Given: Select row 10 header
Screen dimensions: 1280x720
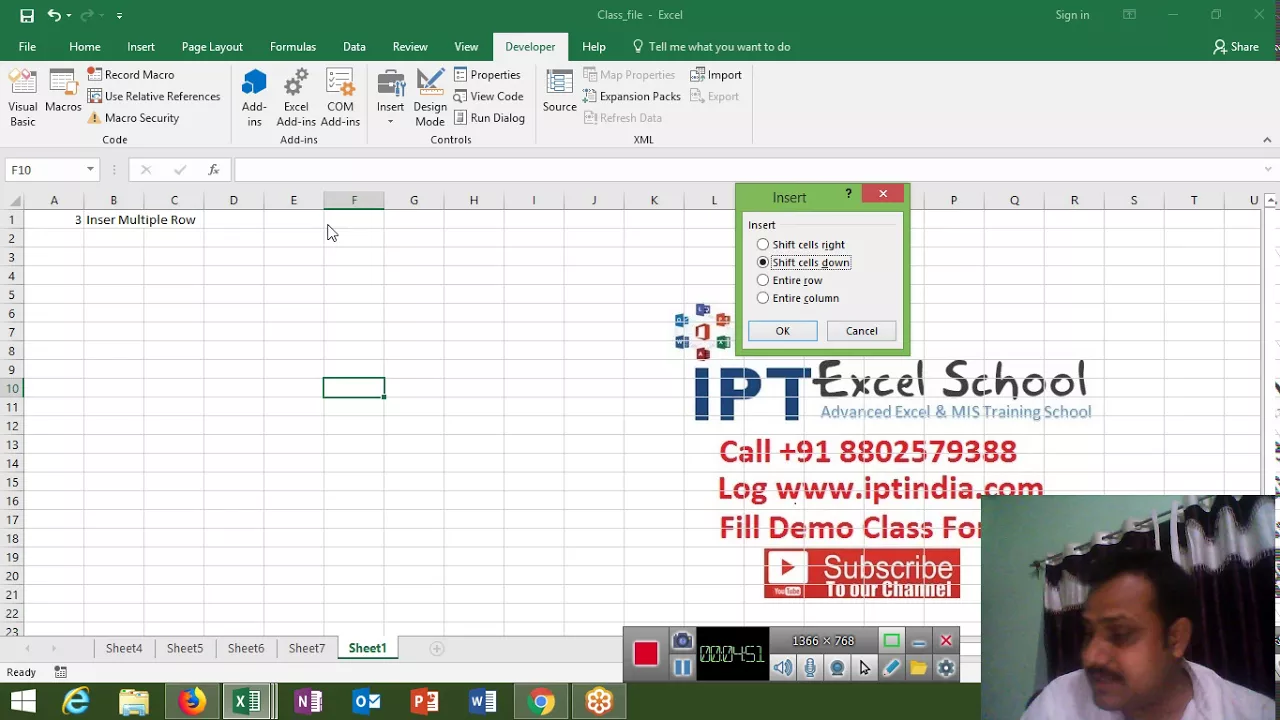Looking at the screenshot, I should point(13,389).
